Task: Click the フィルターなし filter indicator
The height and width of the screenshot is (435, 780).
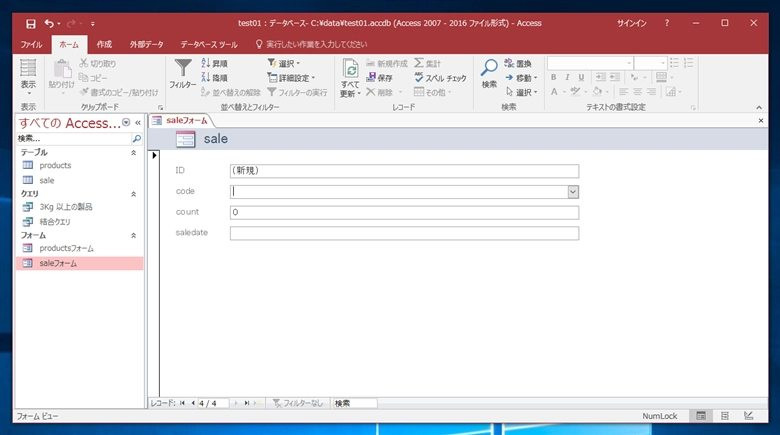Action: pos(297,403)
